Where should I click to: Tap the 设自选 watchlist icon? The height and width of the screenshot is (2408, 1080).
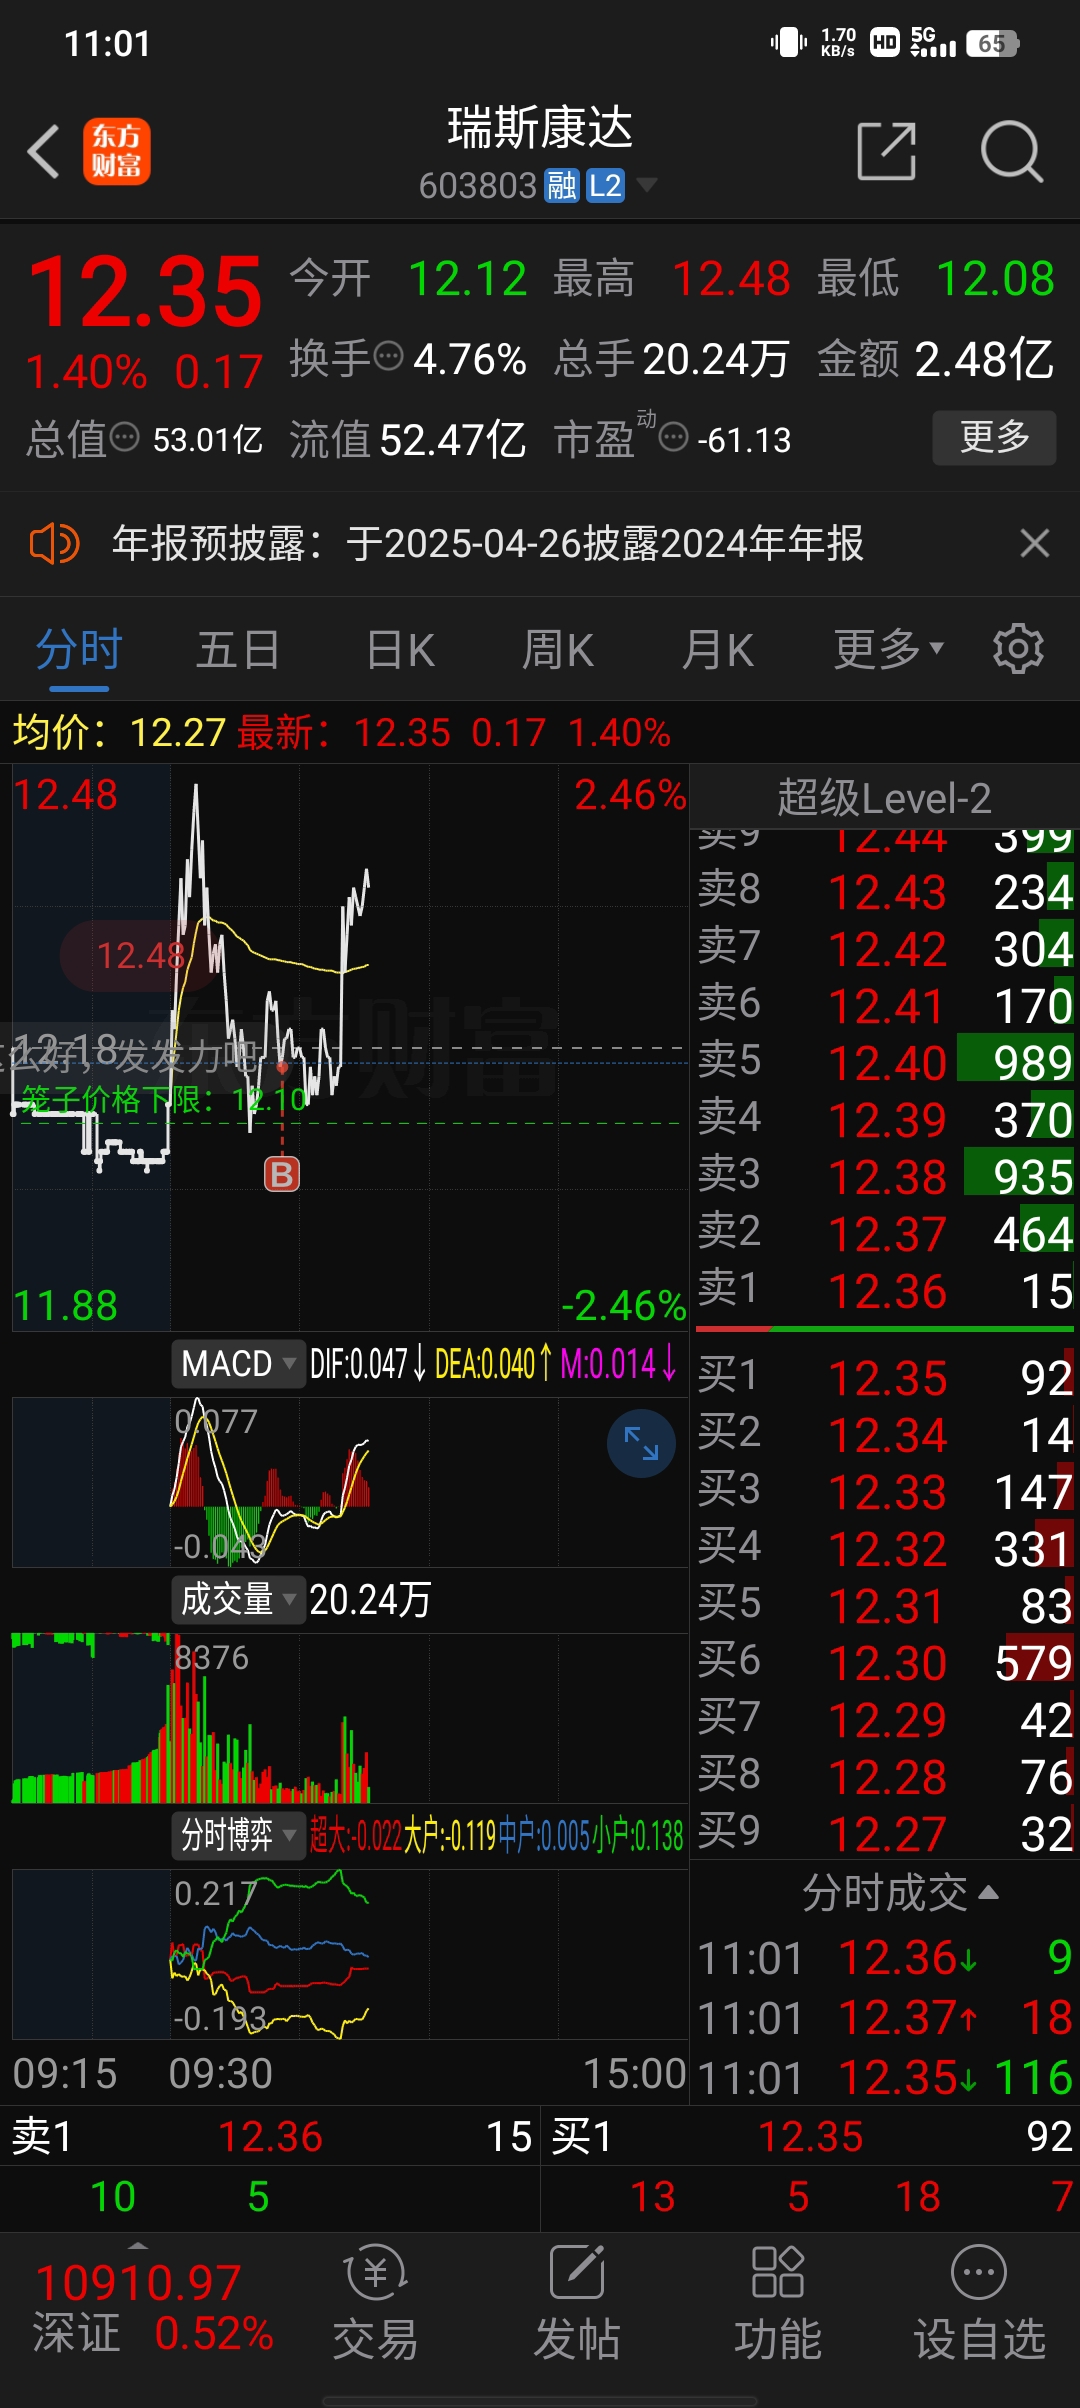pos(979,2302)
